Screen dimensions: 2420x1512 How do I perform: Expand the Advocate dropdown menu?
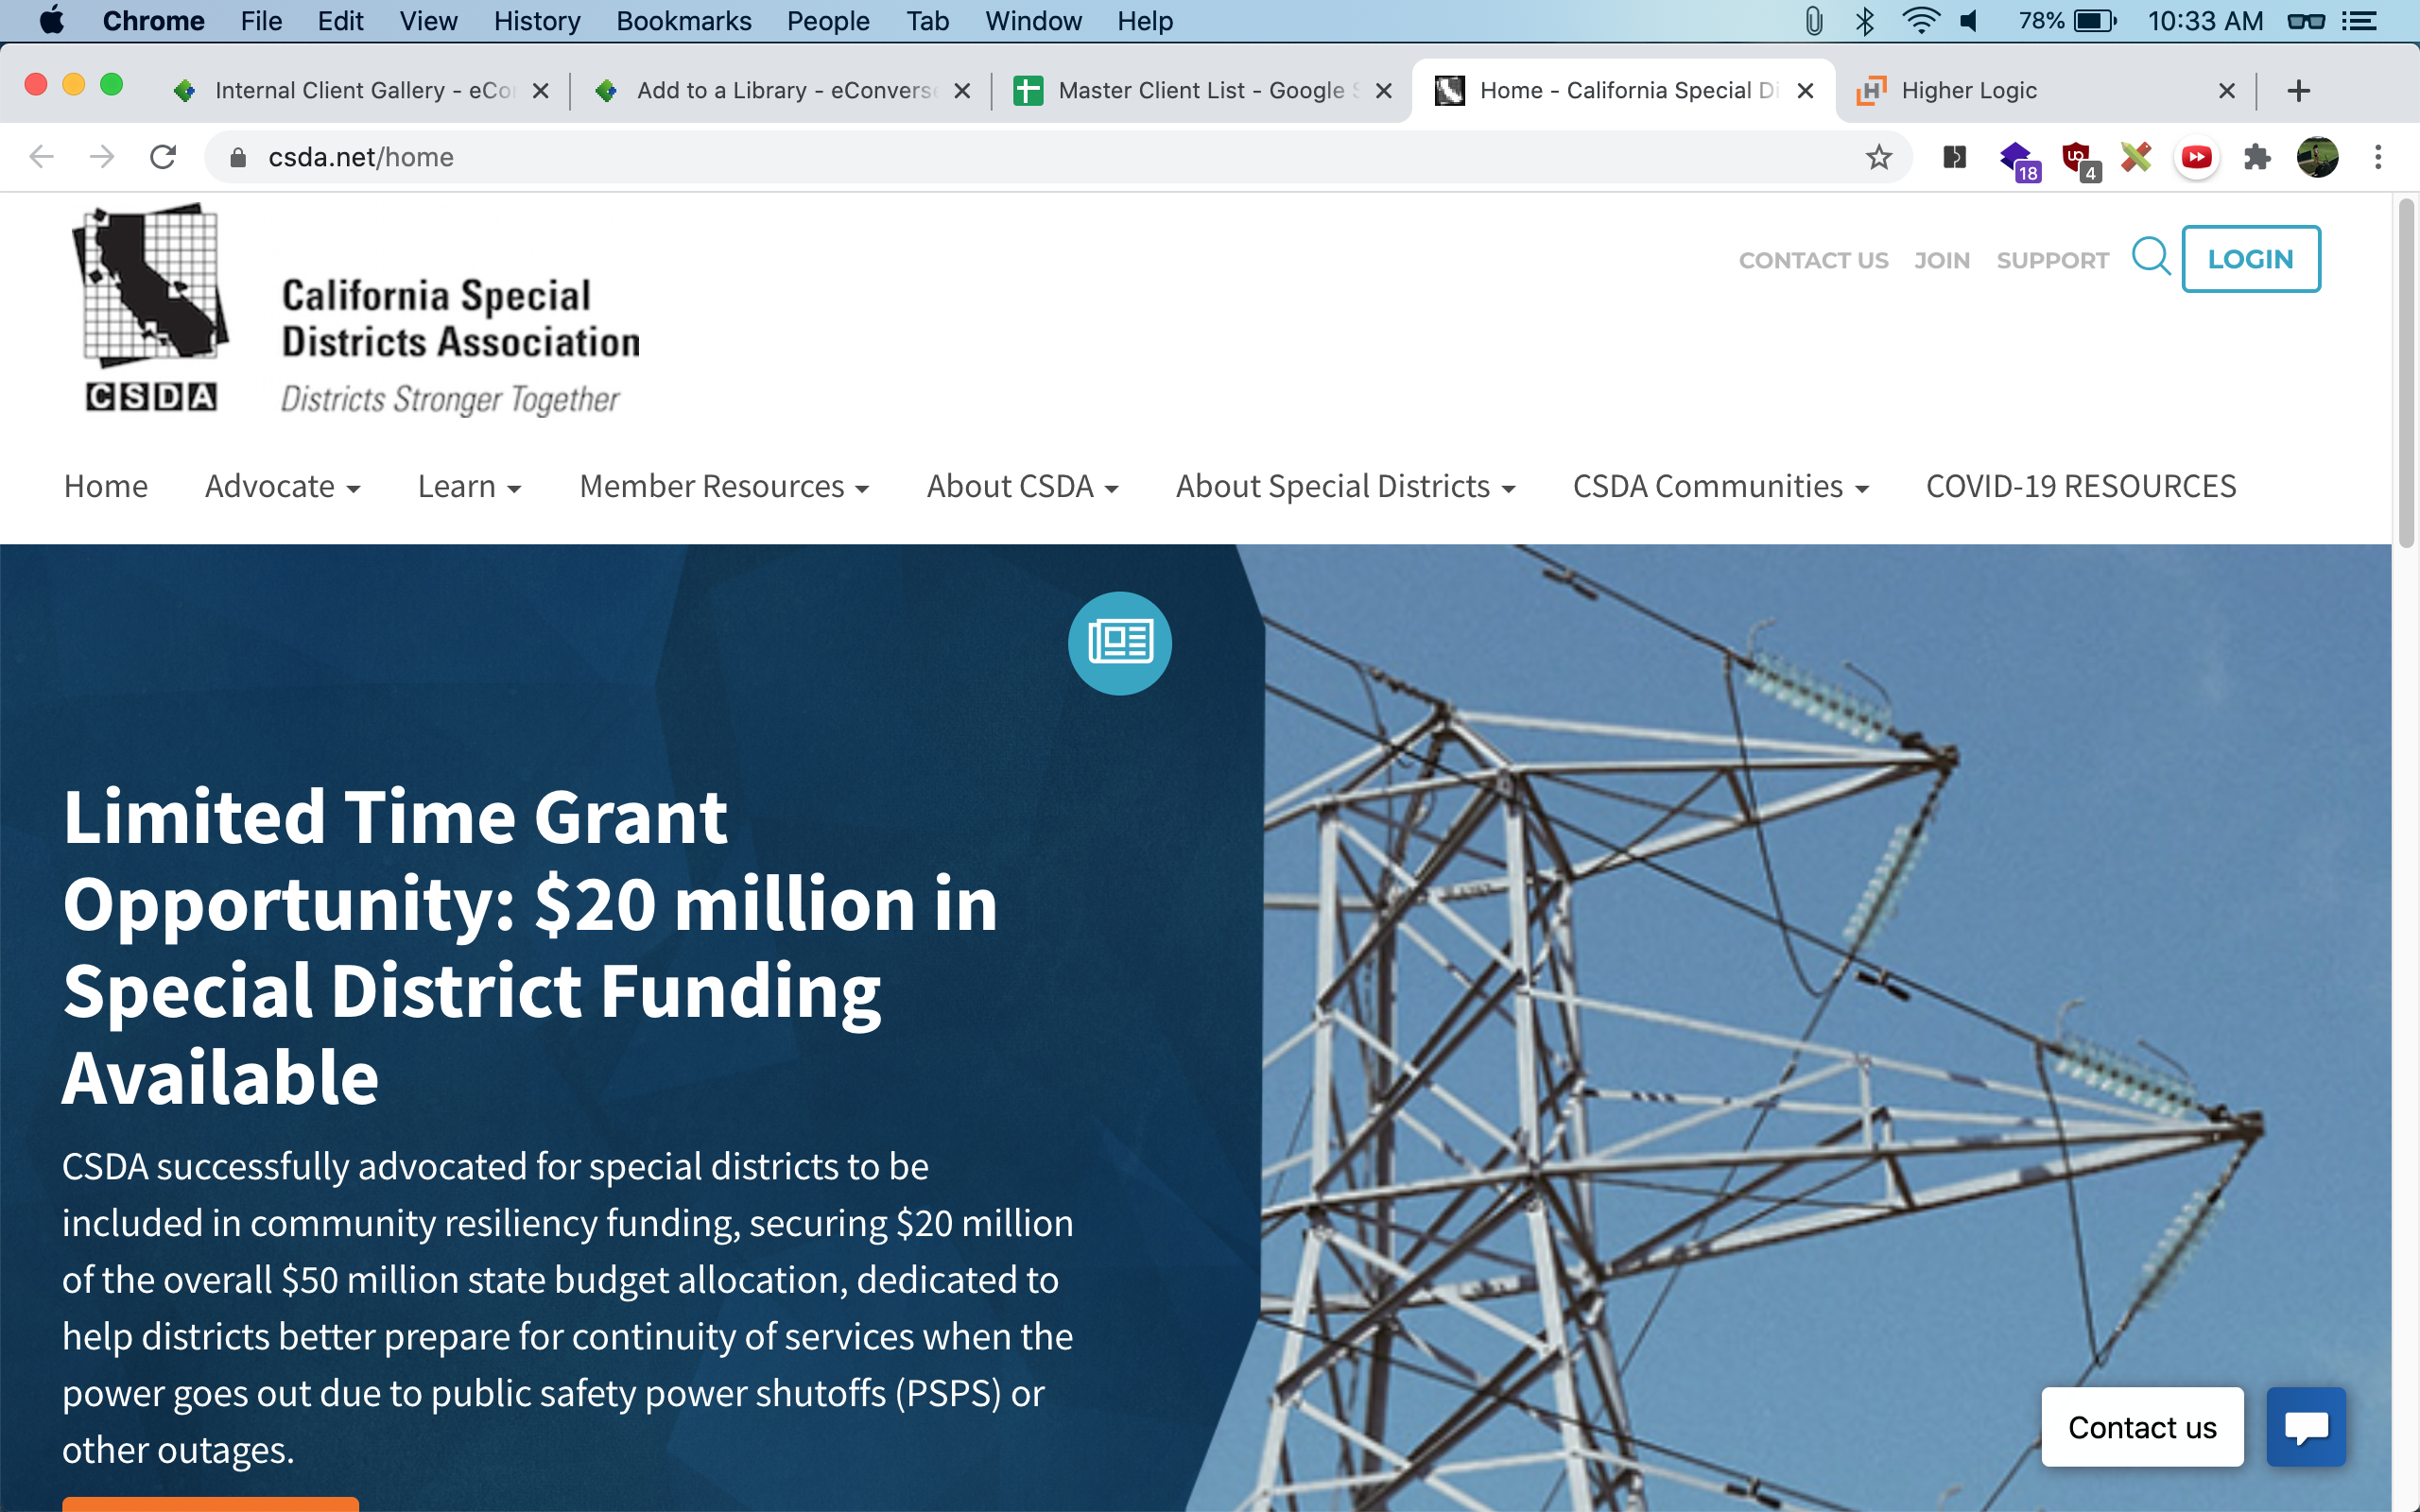tap(282, 486)
